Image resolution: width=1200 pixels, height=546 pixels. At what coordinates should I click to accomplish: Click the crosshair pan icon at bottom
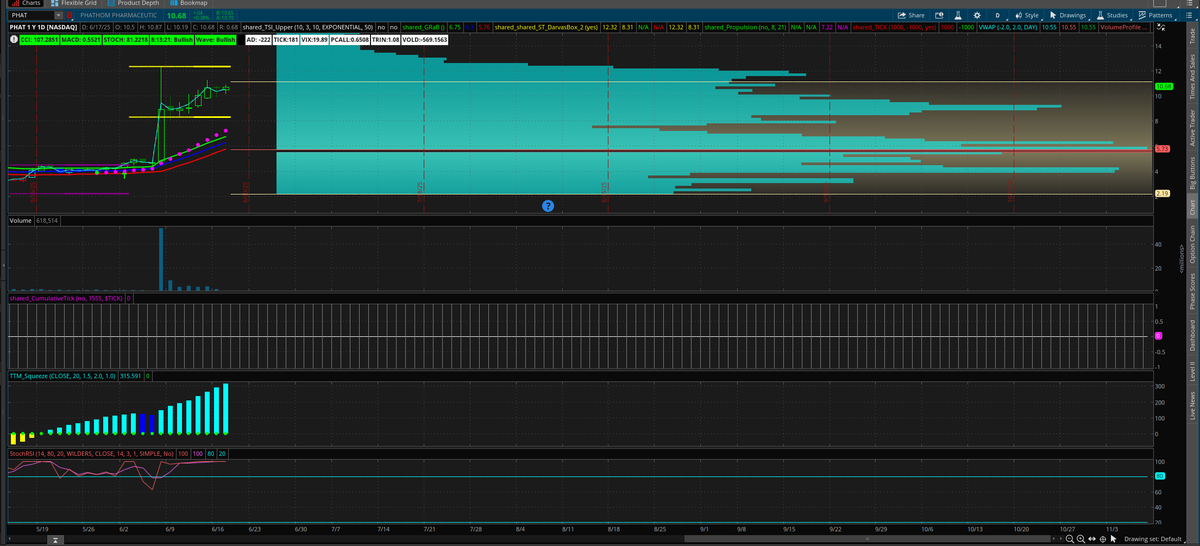pyautogui.click(x=1102, y=539)
